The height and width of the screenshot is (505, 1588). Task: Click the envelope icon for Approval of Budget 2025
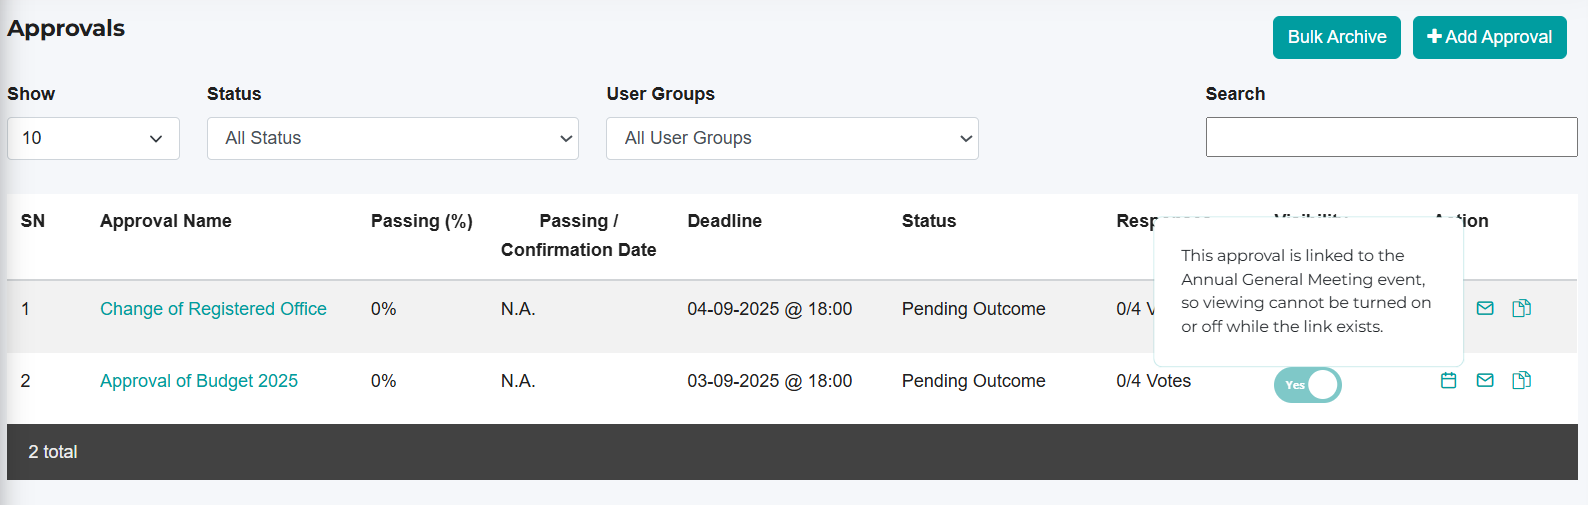point(1485,380)
